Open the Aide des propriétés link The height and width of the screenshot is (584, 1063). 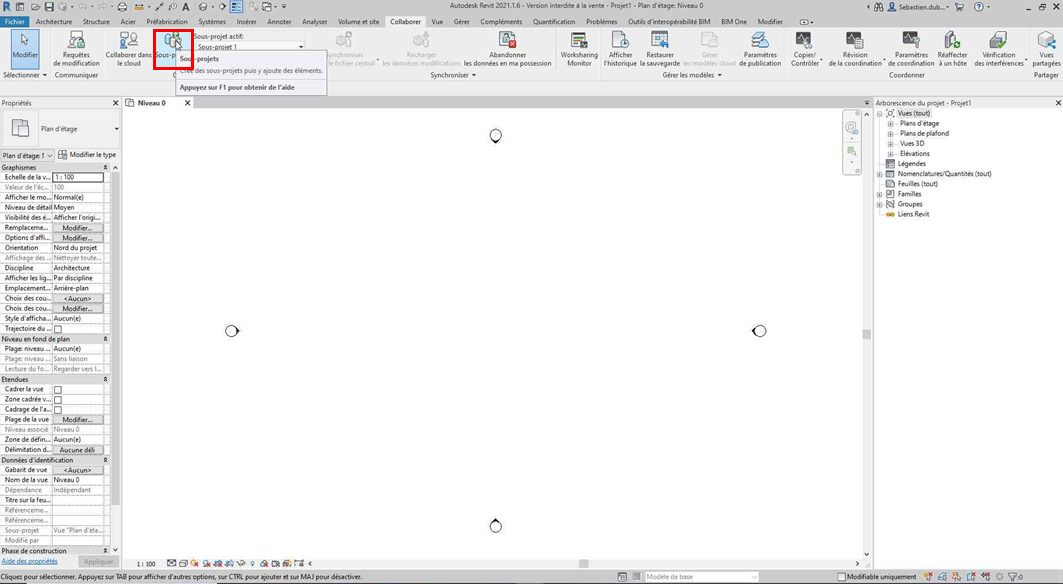pyautogui.click(x=30, y=562)
